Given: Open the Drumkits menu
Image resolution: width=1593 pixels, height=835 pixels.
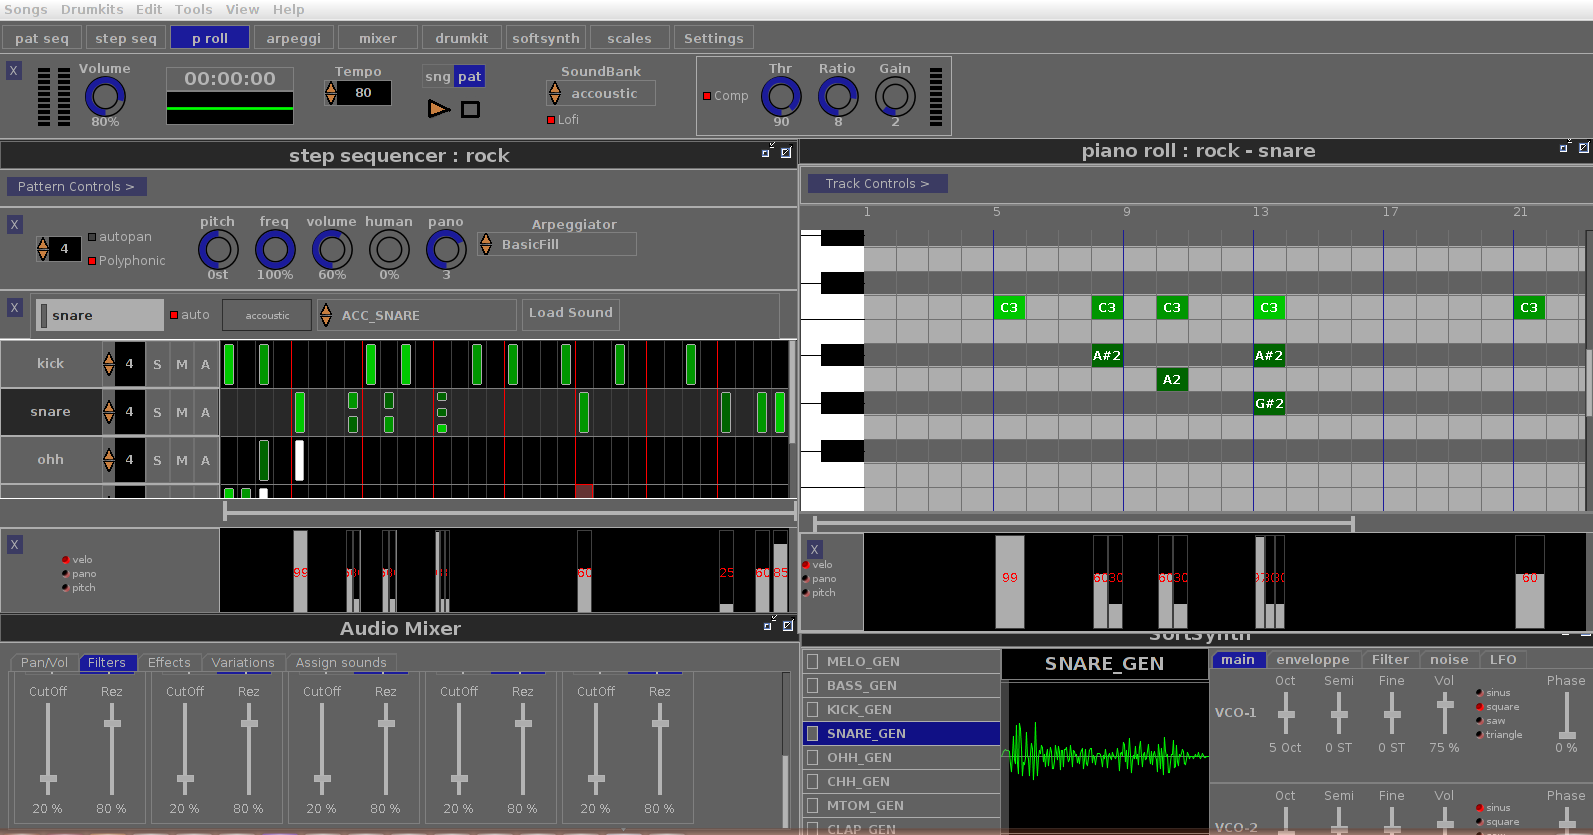Looking at the screenshot, I should click(x=92, y=10).
